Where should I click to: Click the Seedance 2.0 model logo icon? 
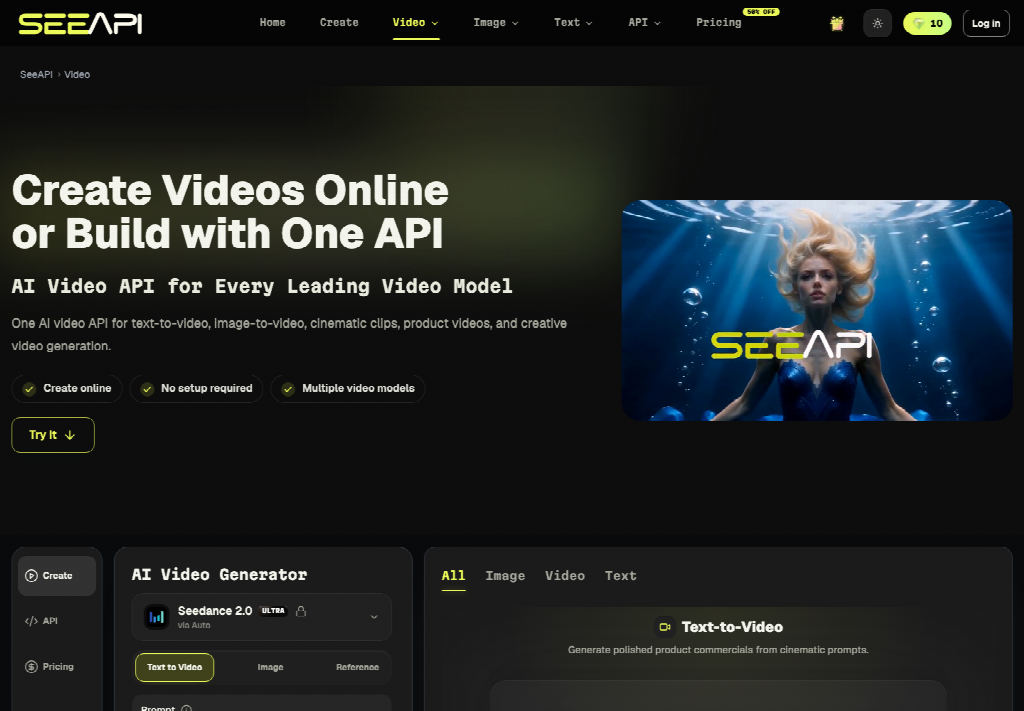coord(157,616)
